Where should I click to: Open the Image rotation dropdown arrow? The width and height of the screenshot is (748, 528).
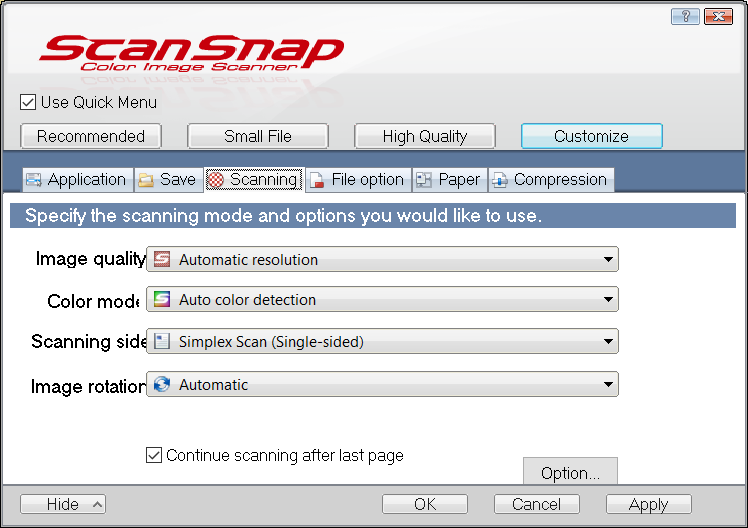tap(608, 384)
